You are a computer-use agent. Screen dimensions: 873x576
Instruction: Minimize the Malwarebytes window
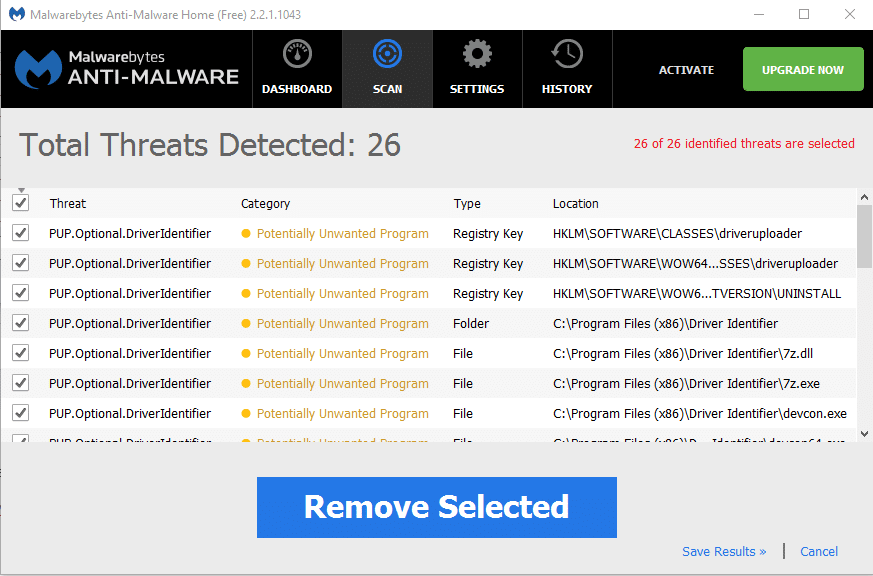(758, 14)
